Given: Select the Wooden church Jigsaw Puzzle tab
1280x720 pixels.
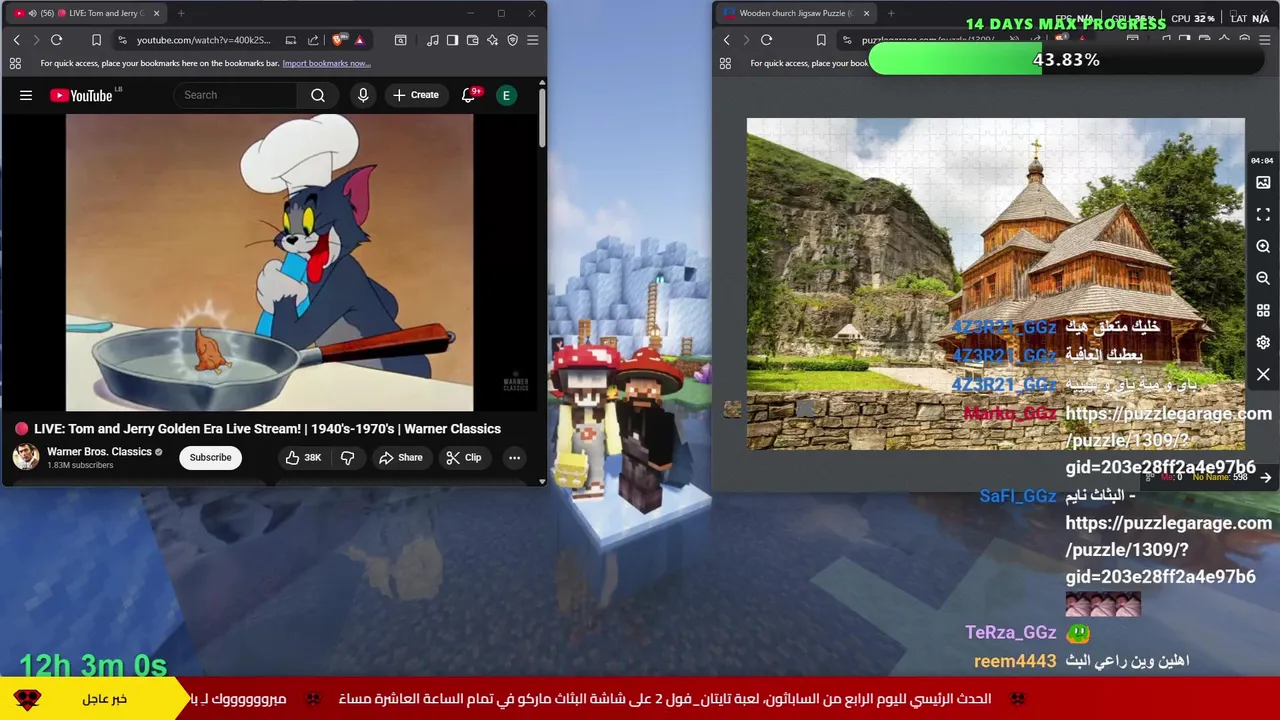Looking at the screenshot, I should coord(795,13).
